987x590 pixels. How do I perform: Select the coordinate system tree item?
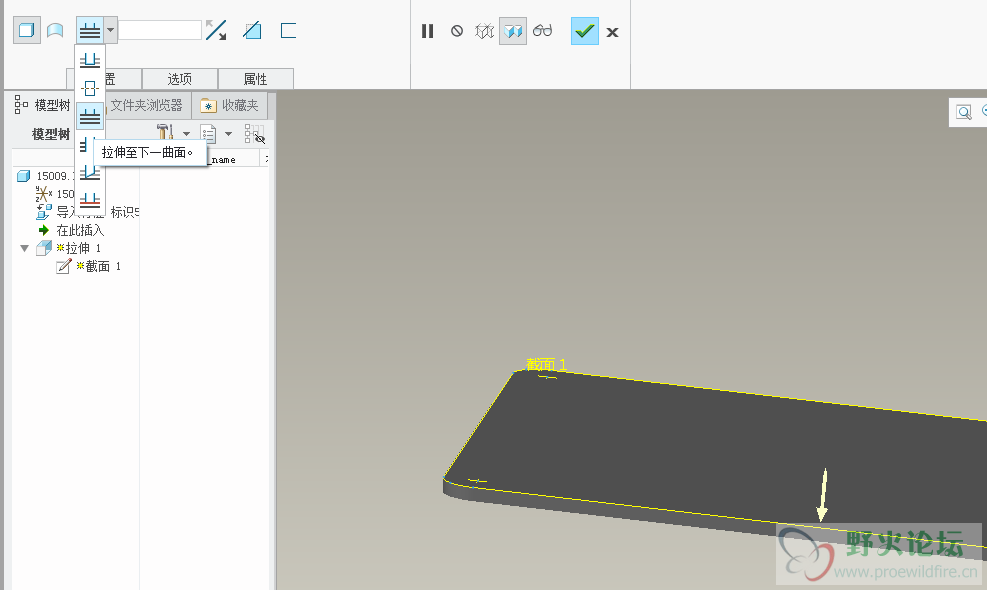tap(55, 193)
